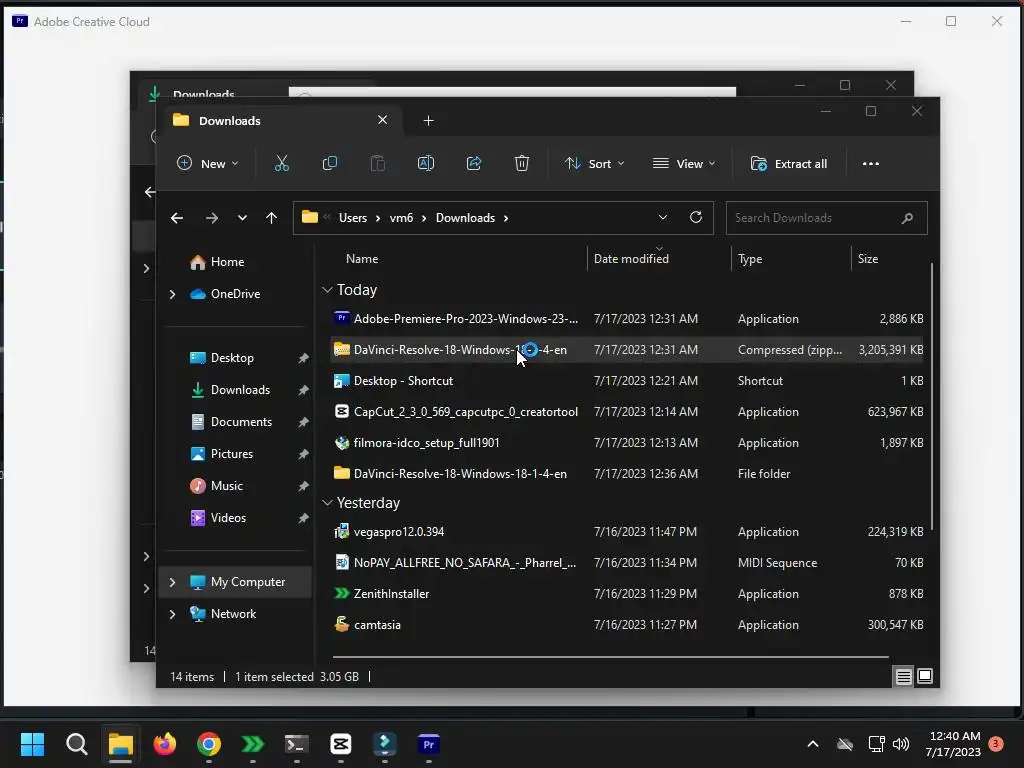The height and width of the screenshot is (768, 1024).
Task: Close the Downloads tab
Action: click(x=383, y=120)
